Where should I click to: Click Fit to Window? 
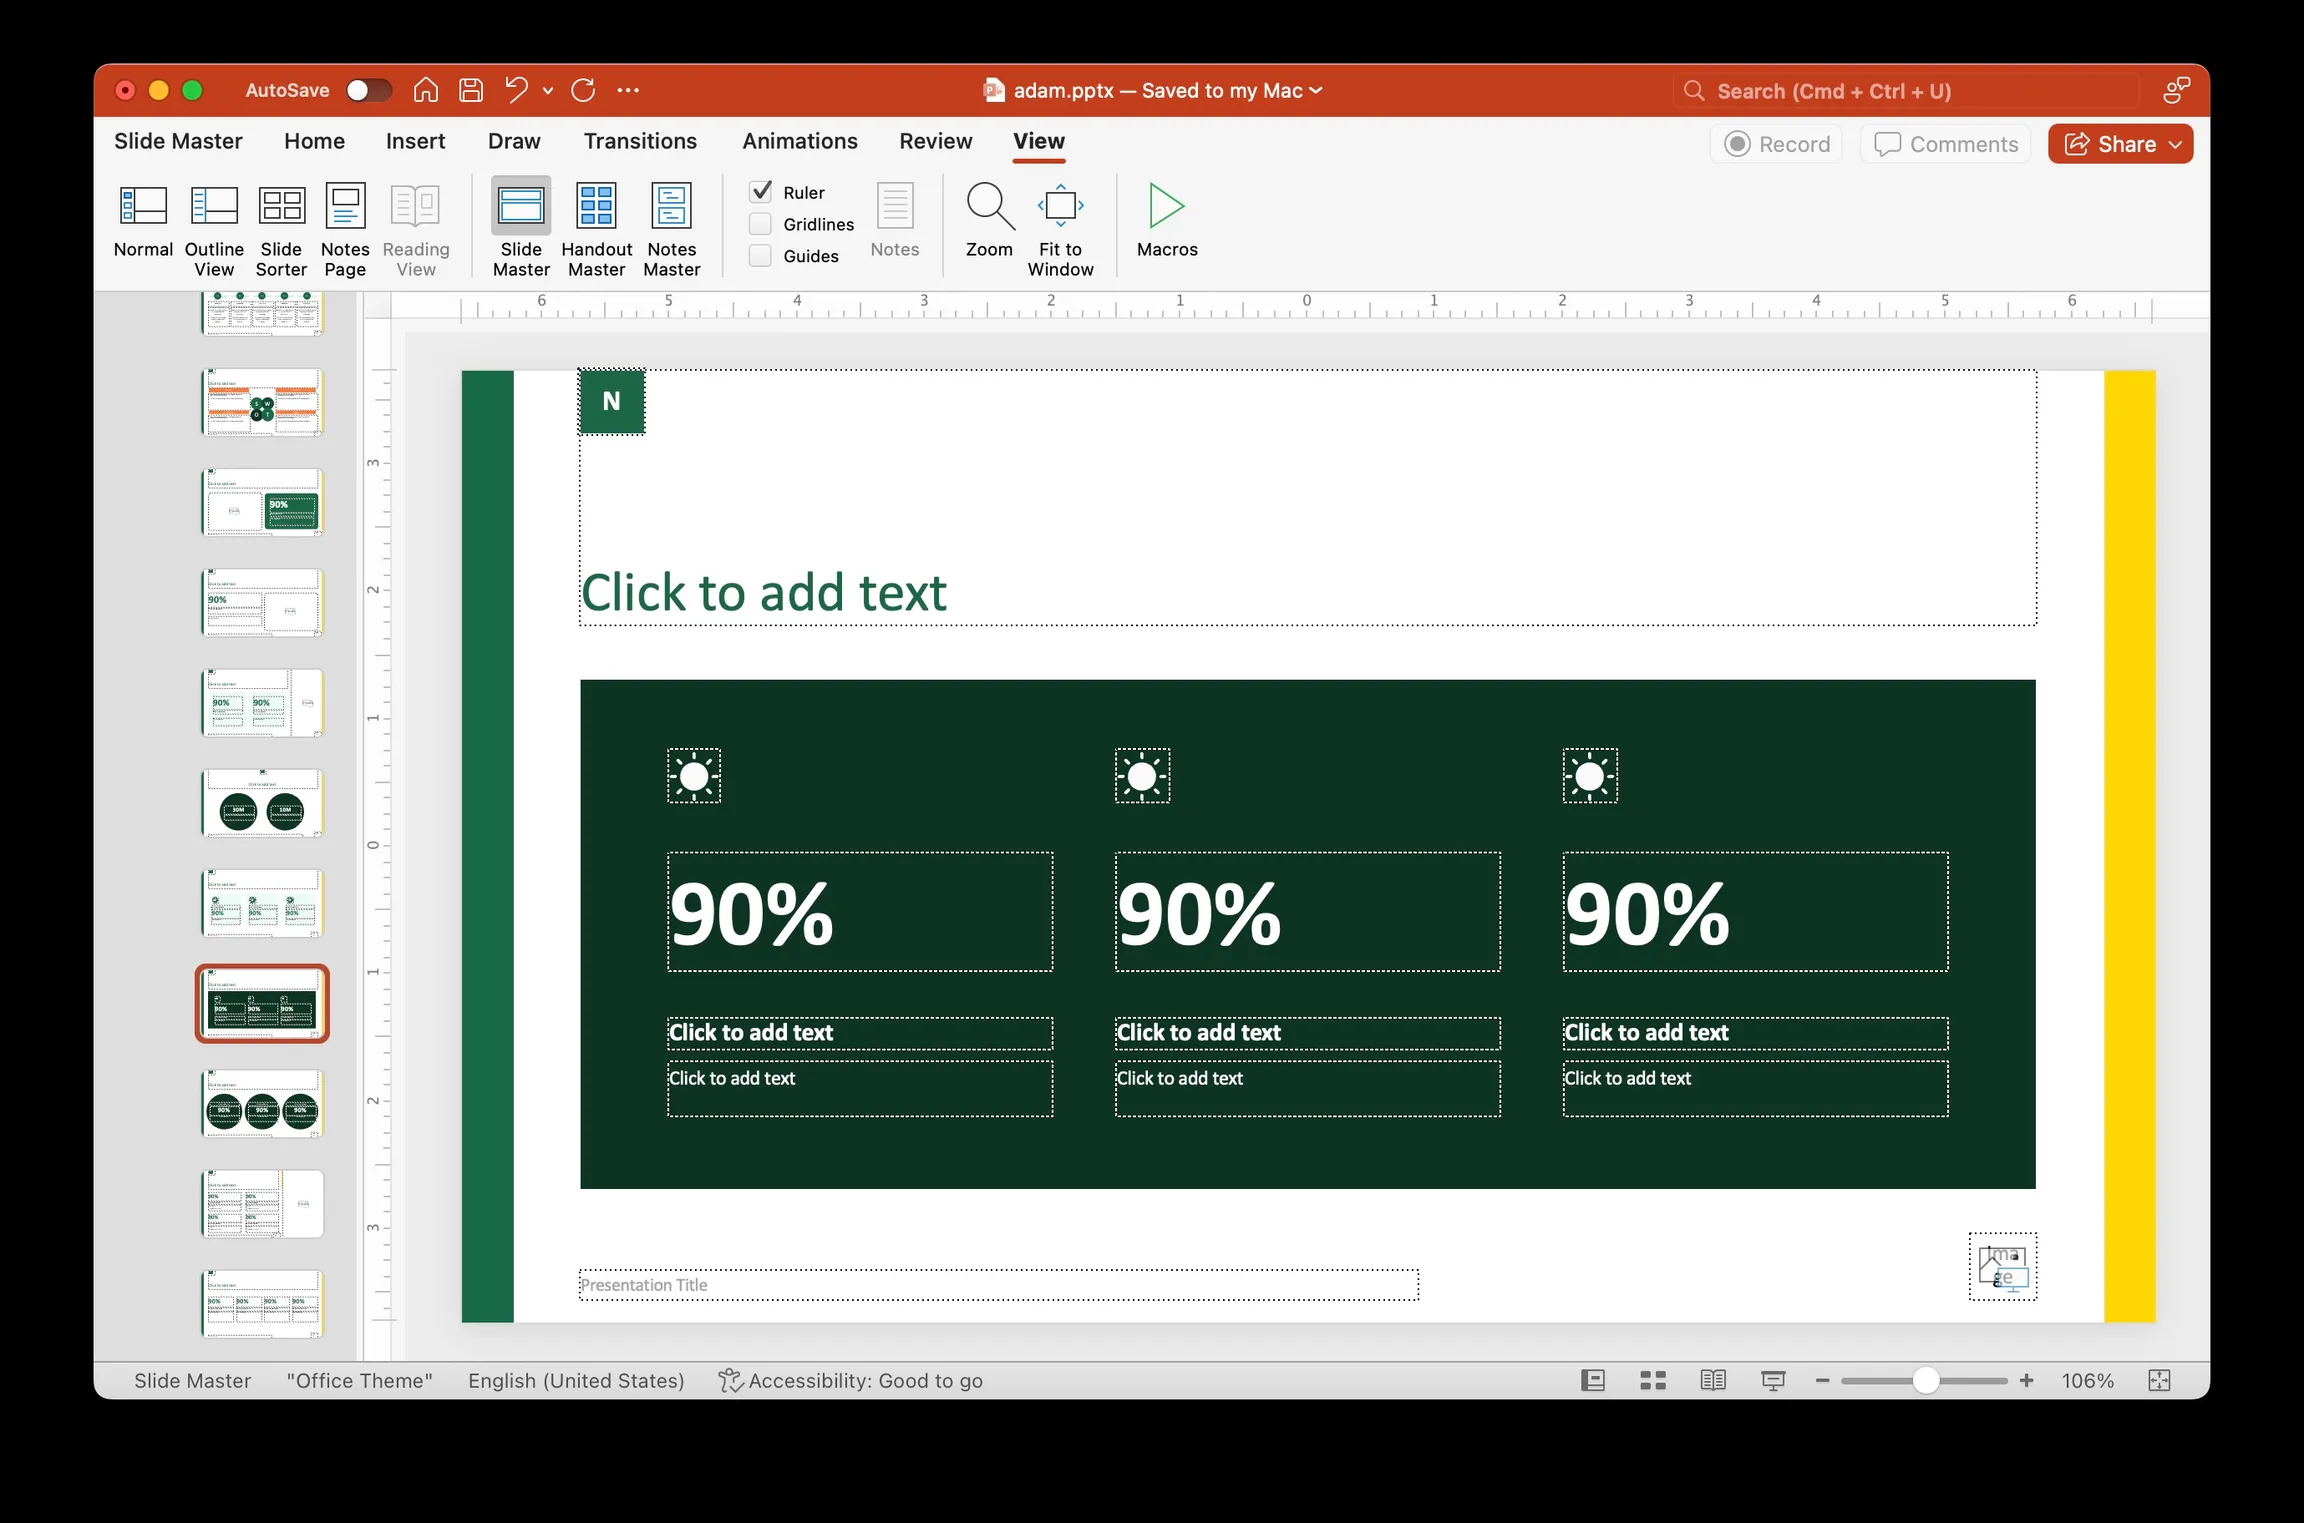coord(1061,230)
